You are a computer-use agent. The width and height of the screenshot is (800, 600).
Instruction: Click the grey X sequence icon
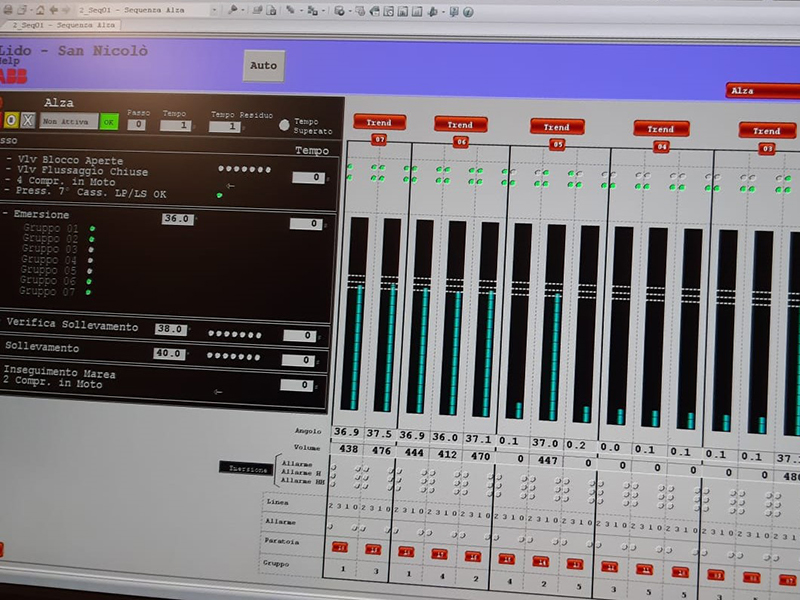(x=28, y=120)
